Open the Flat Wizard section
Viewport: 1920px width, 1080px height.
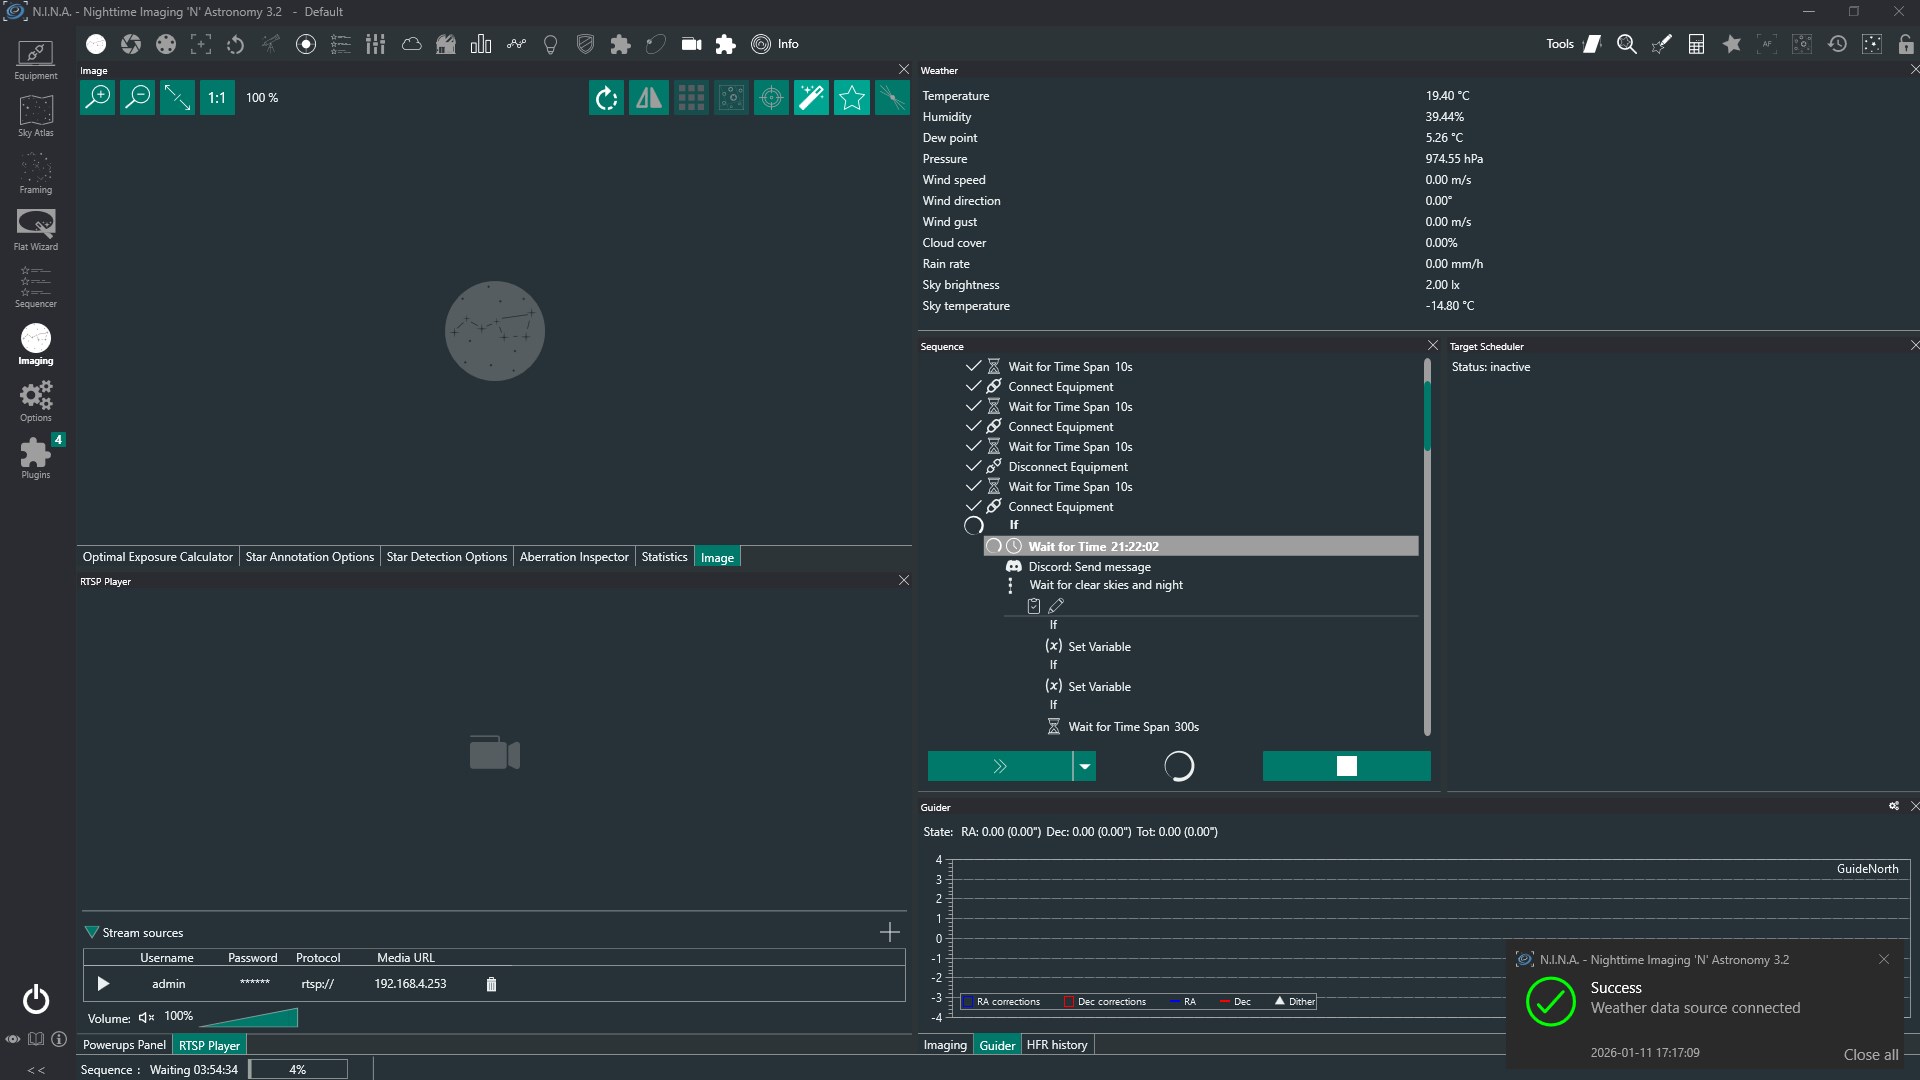point(35,229)
